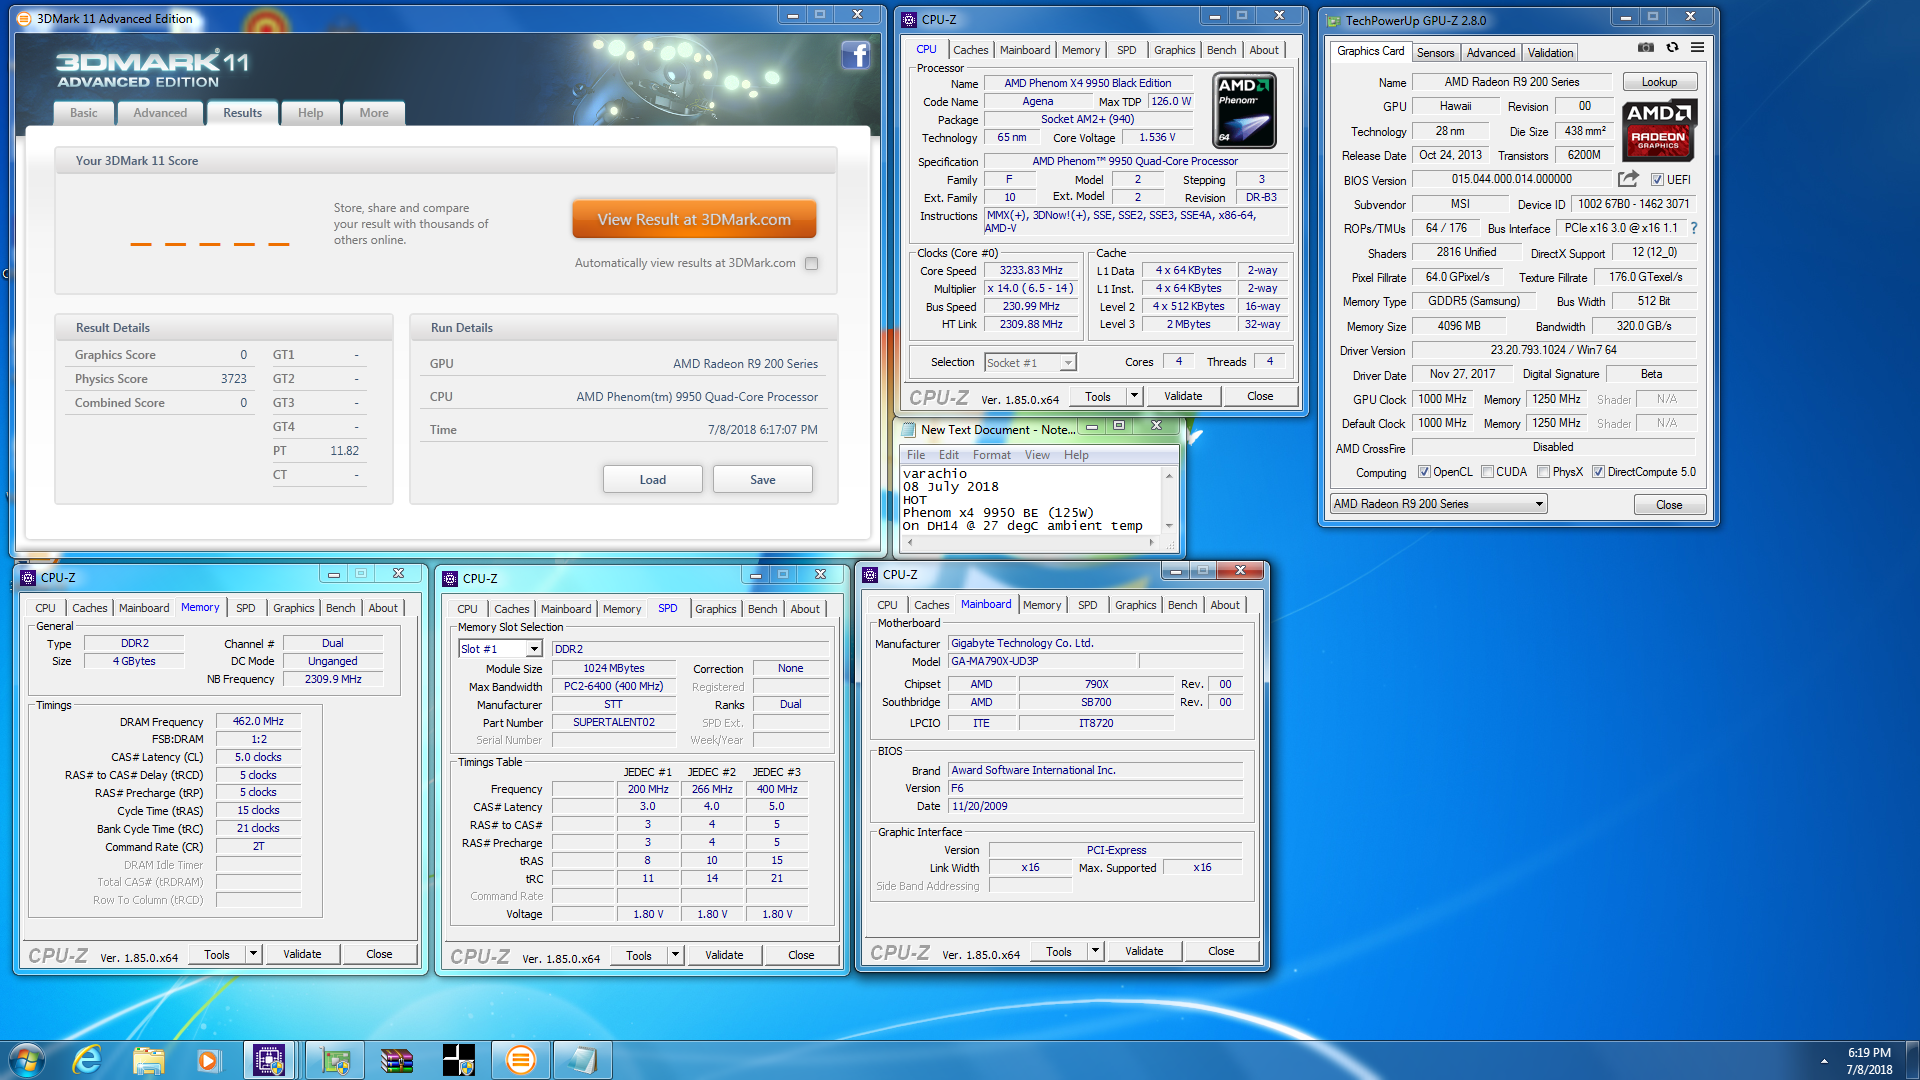Enable automatically view results at 3DMark.com
This screenshot has width=1920, height=1080.
pyautogui.click(x=811, y=263)
